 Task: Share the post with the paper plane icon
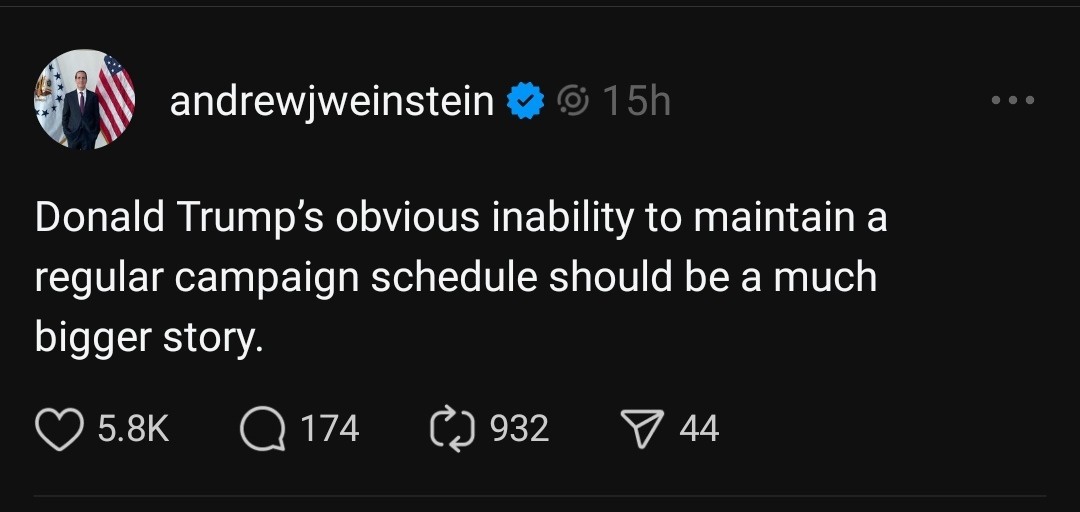(x=645, y=428)
